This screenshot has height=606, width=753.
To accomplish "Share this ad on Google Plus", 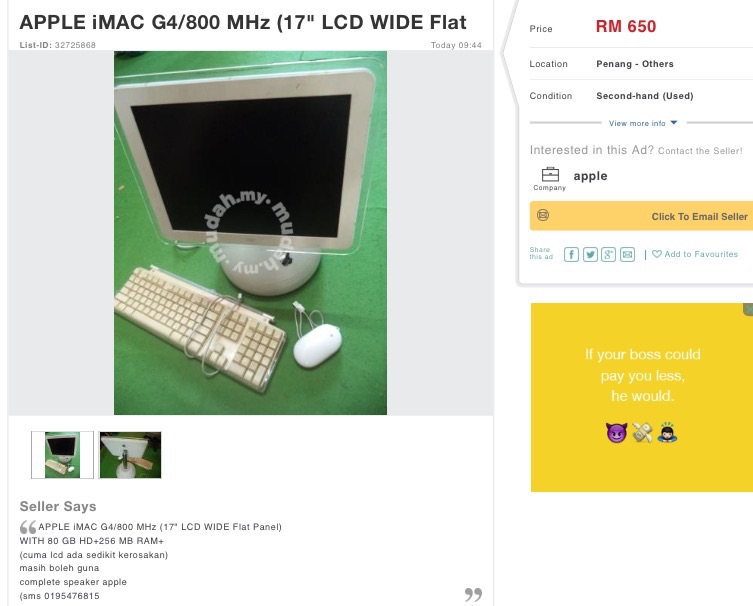I will (608, 255).
